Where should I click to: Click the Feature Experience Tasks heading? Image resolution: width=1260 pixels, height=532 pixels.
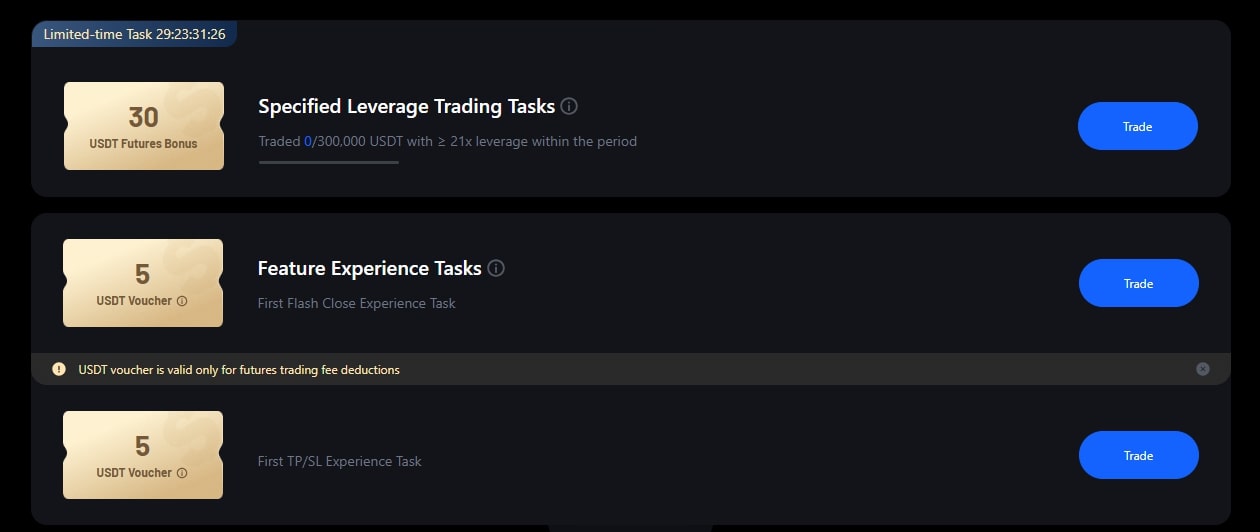pos(369,268)
